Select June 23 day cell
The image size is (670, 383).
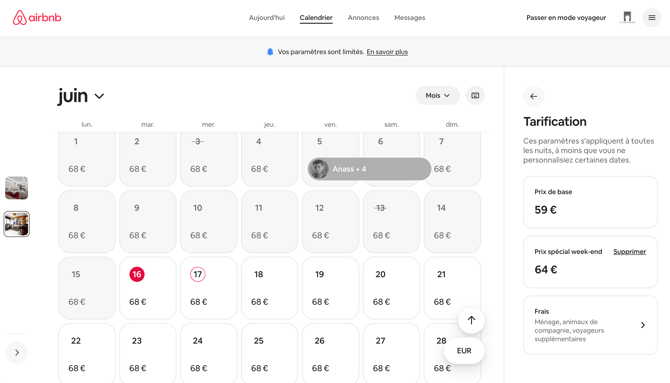pos(147,354)
